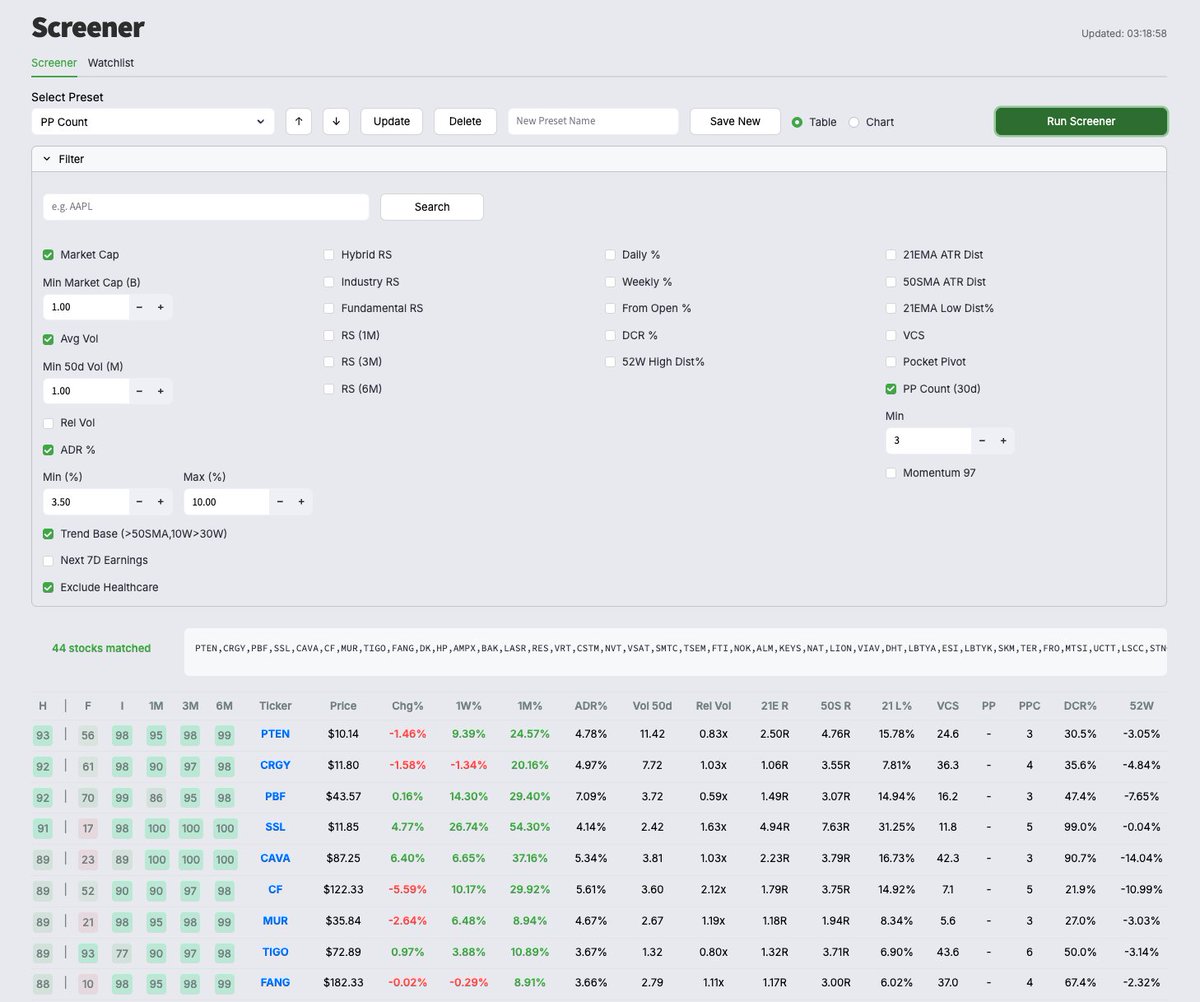Decrease ADR Max value with minus icon
Screen dimensions: 1200x1002
coord(280,501)
